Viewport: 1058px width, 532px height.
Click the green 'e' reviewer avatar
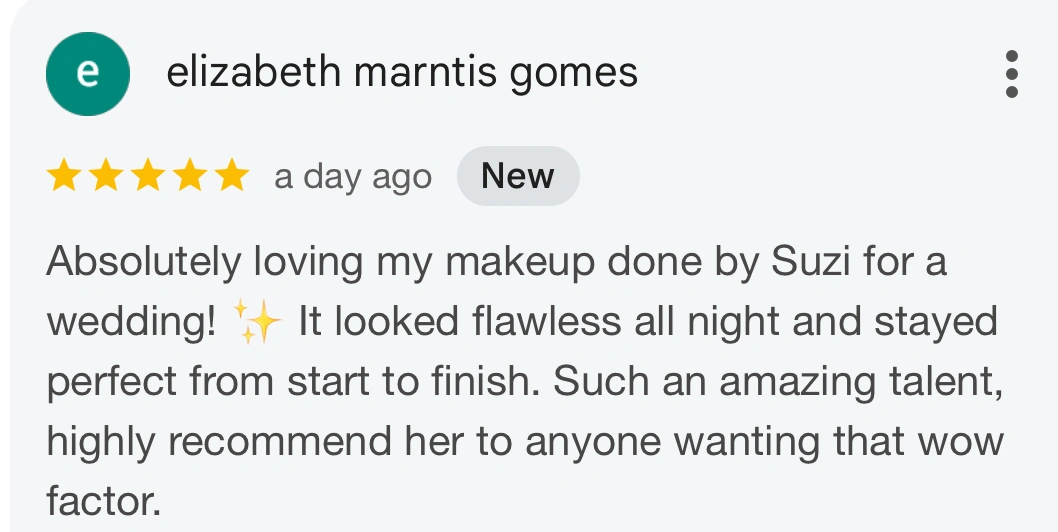pos(88,74)
